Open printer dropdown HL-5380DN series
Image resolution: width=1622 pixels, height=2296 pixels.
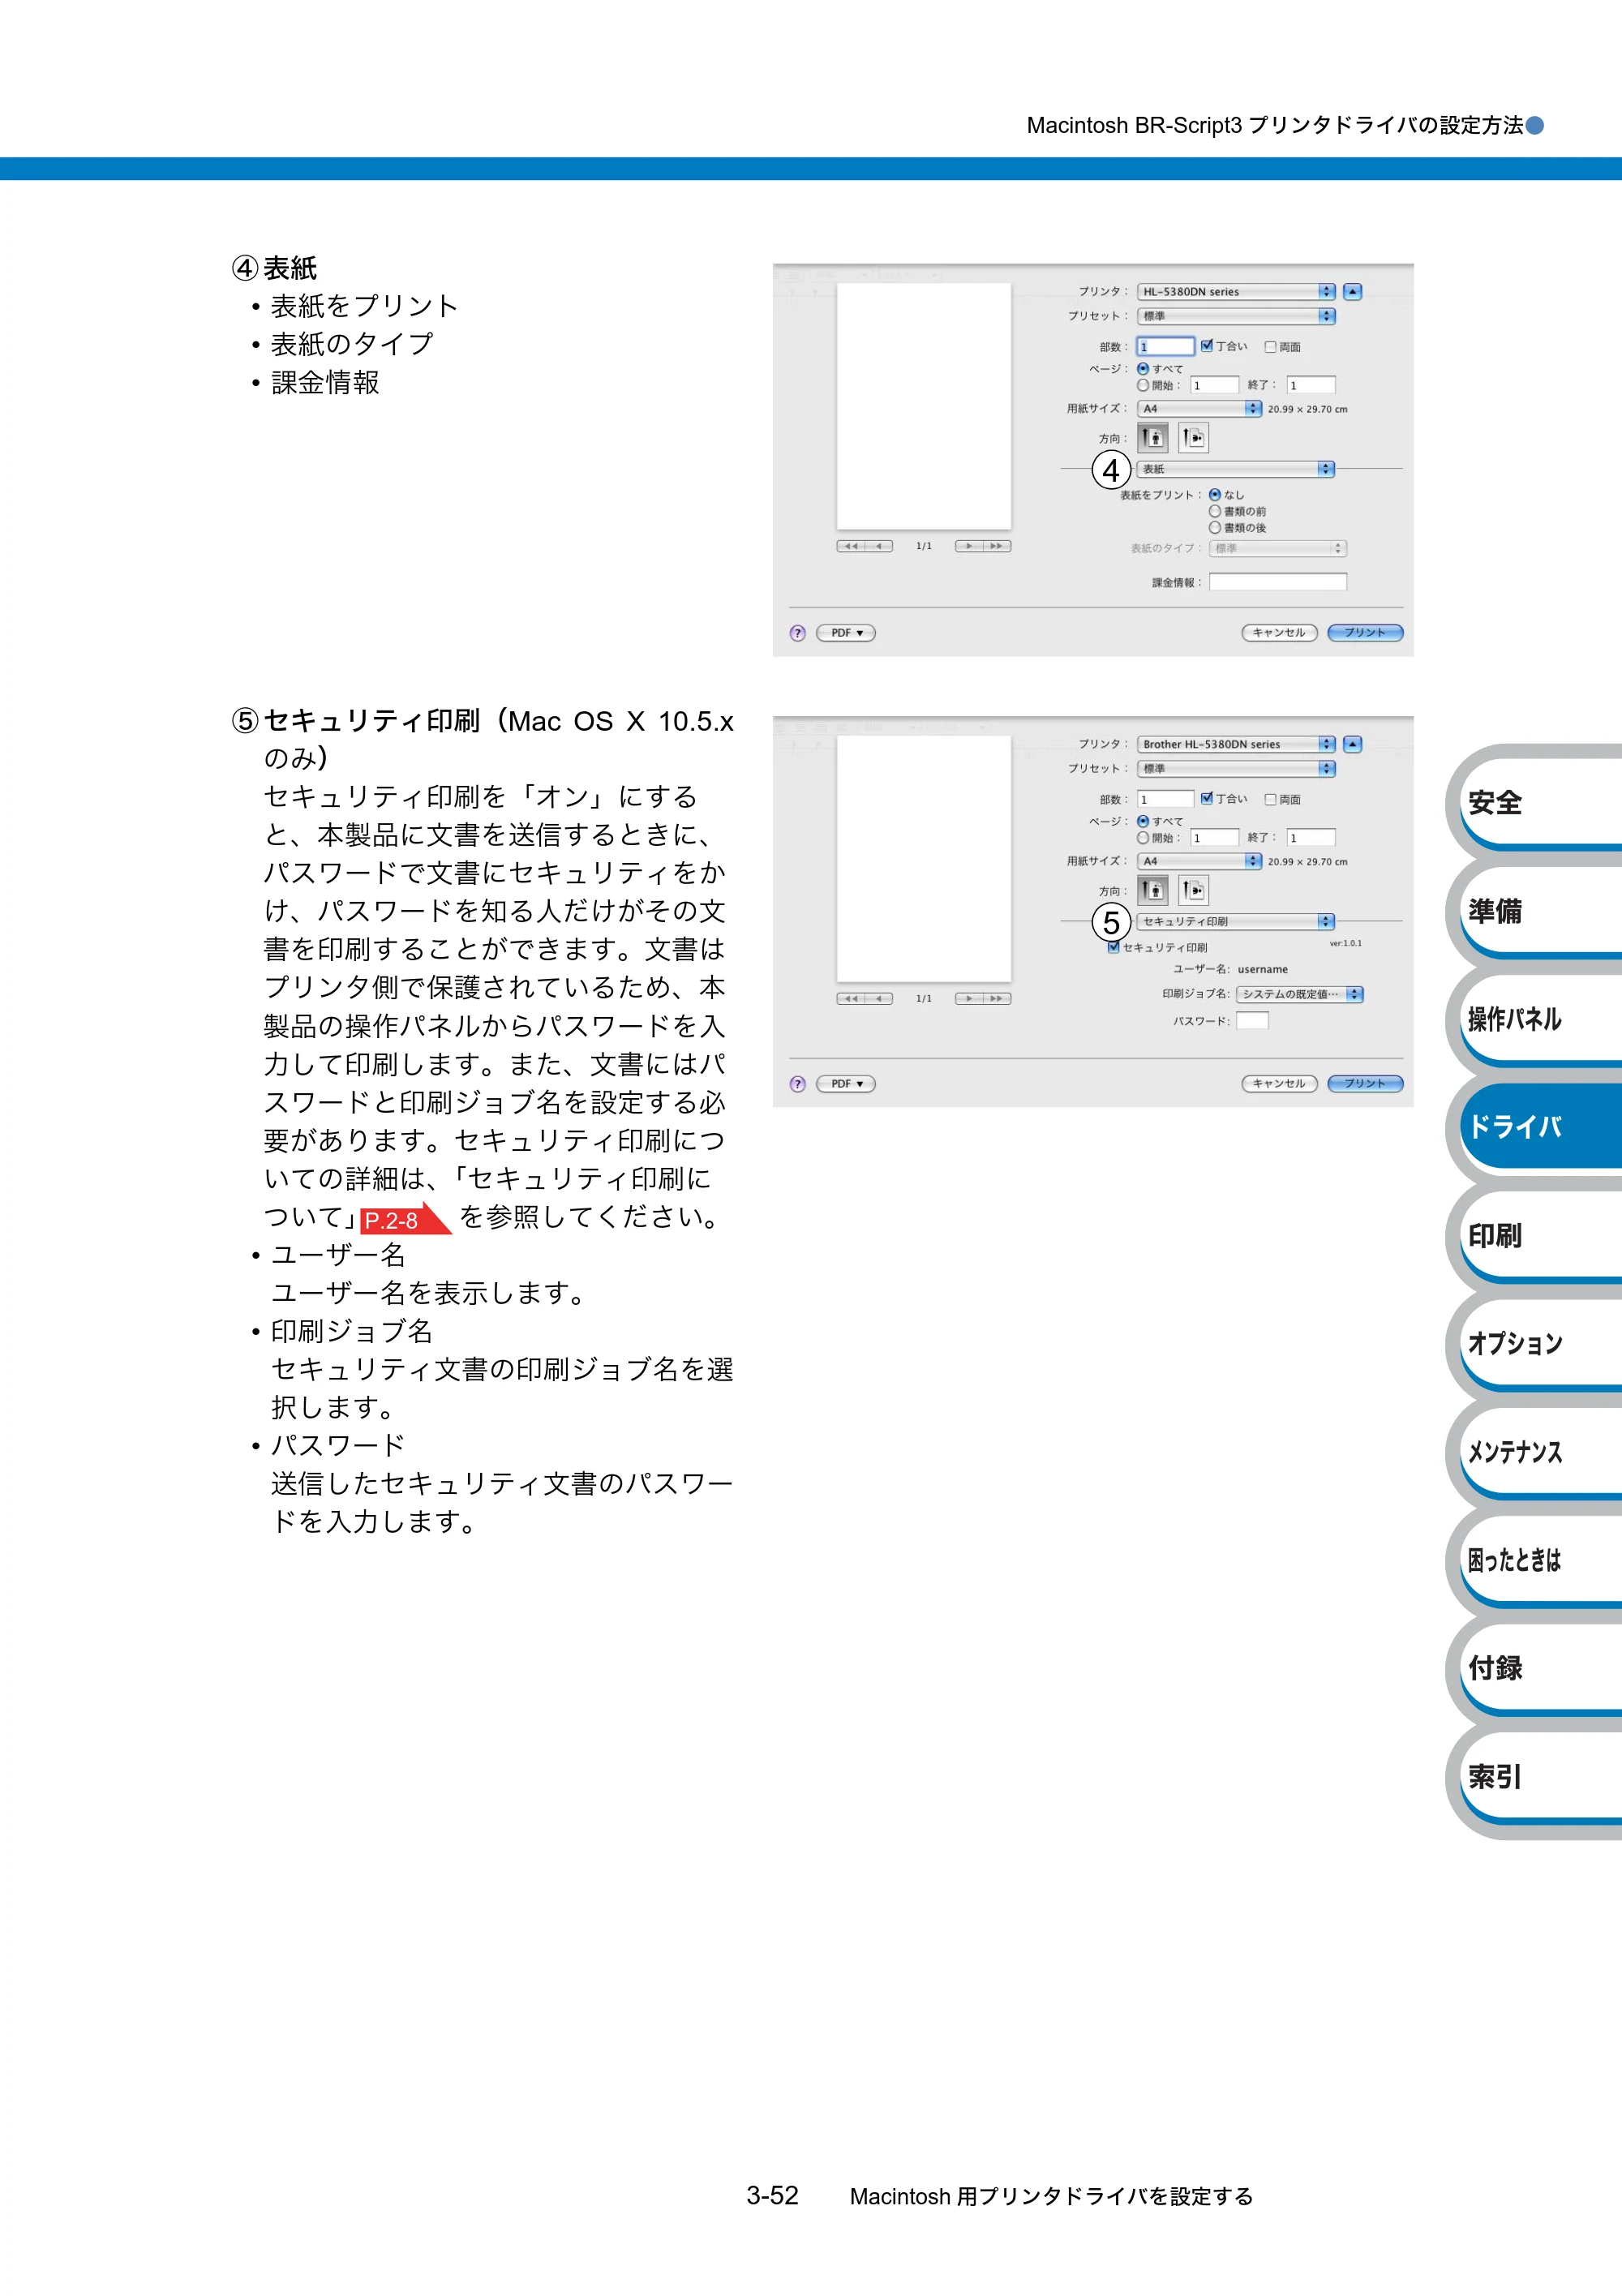pos(1236,291)
